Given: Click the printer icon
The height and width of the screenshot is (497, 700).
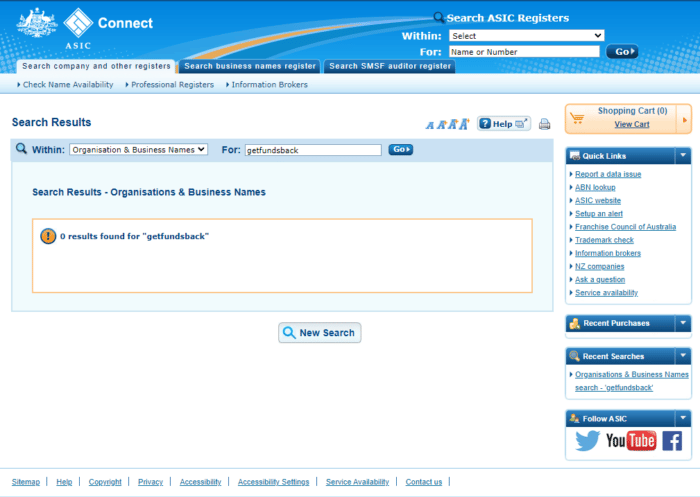Looking at the screenshot, I should point(544,124).
